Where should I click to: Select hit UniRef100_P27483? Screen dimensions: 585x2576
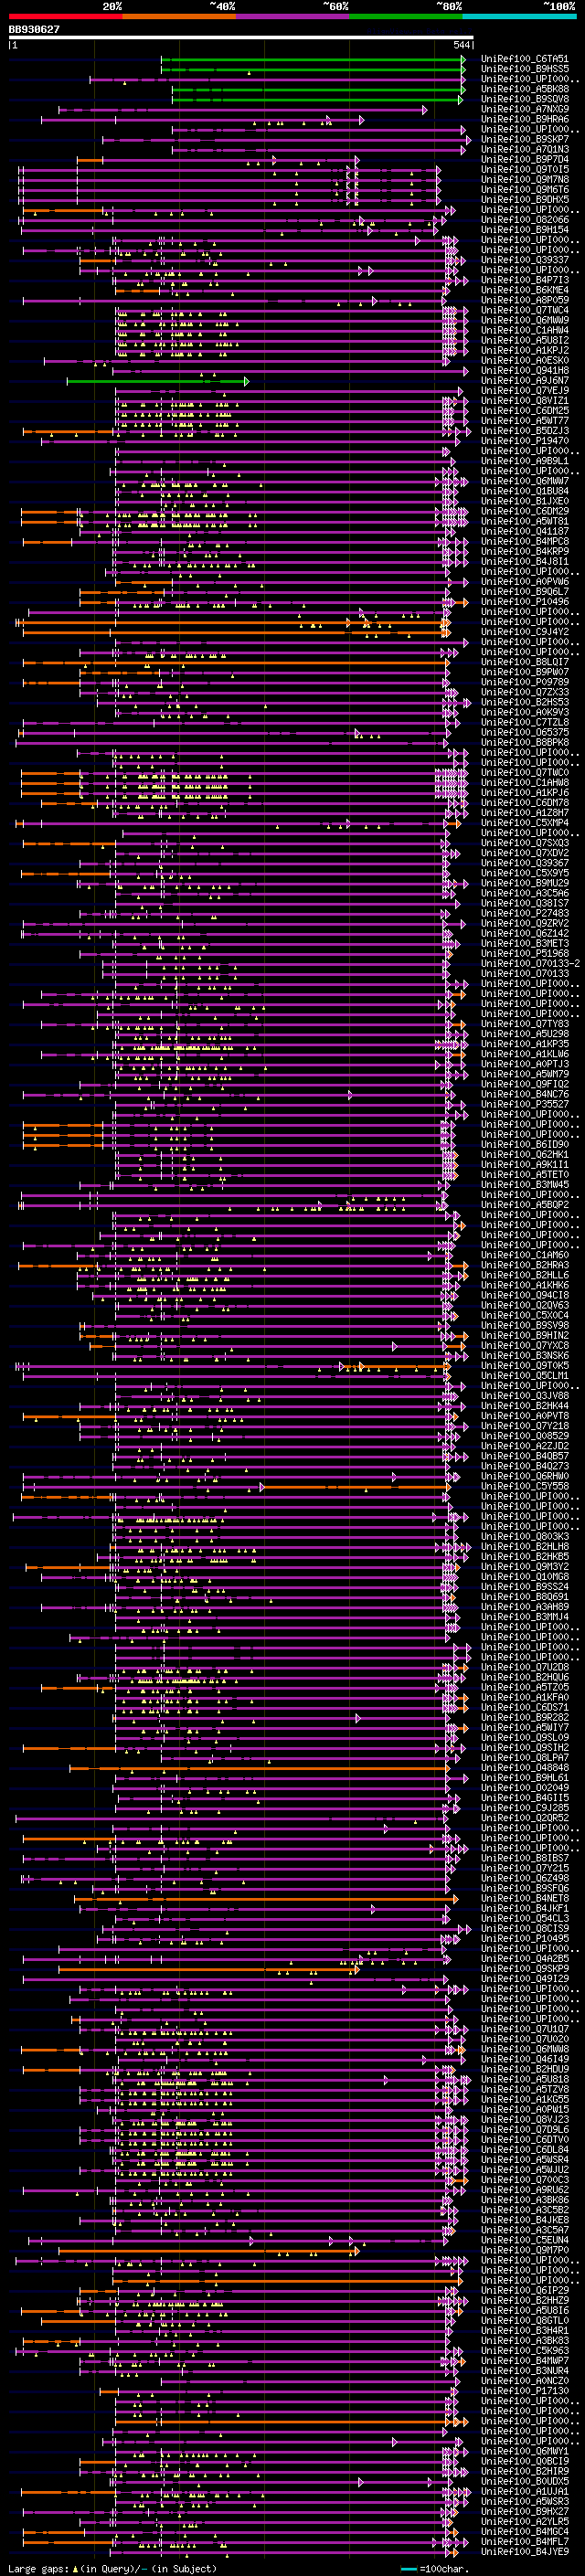click(x=525, y=914)
